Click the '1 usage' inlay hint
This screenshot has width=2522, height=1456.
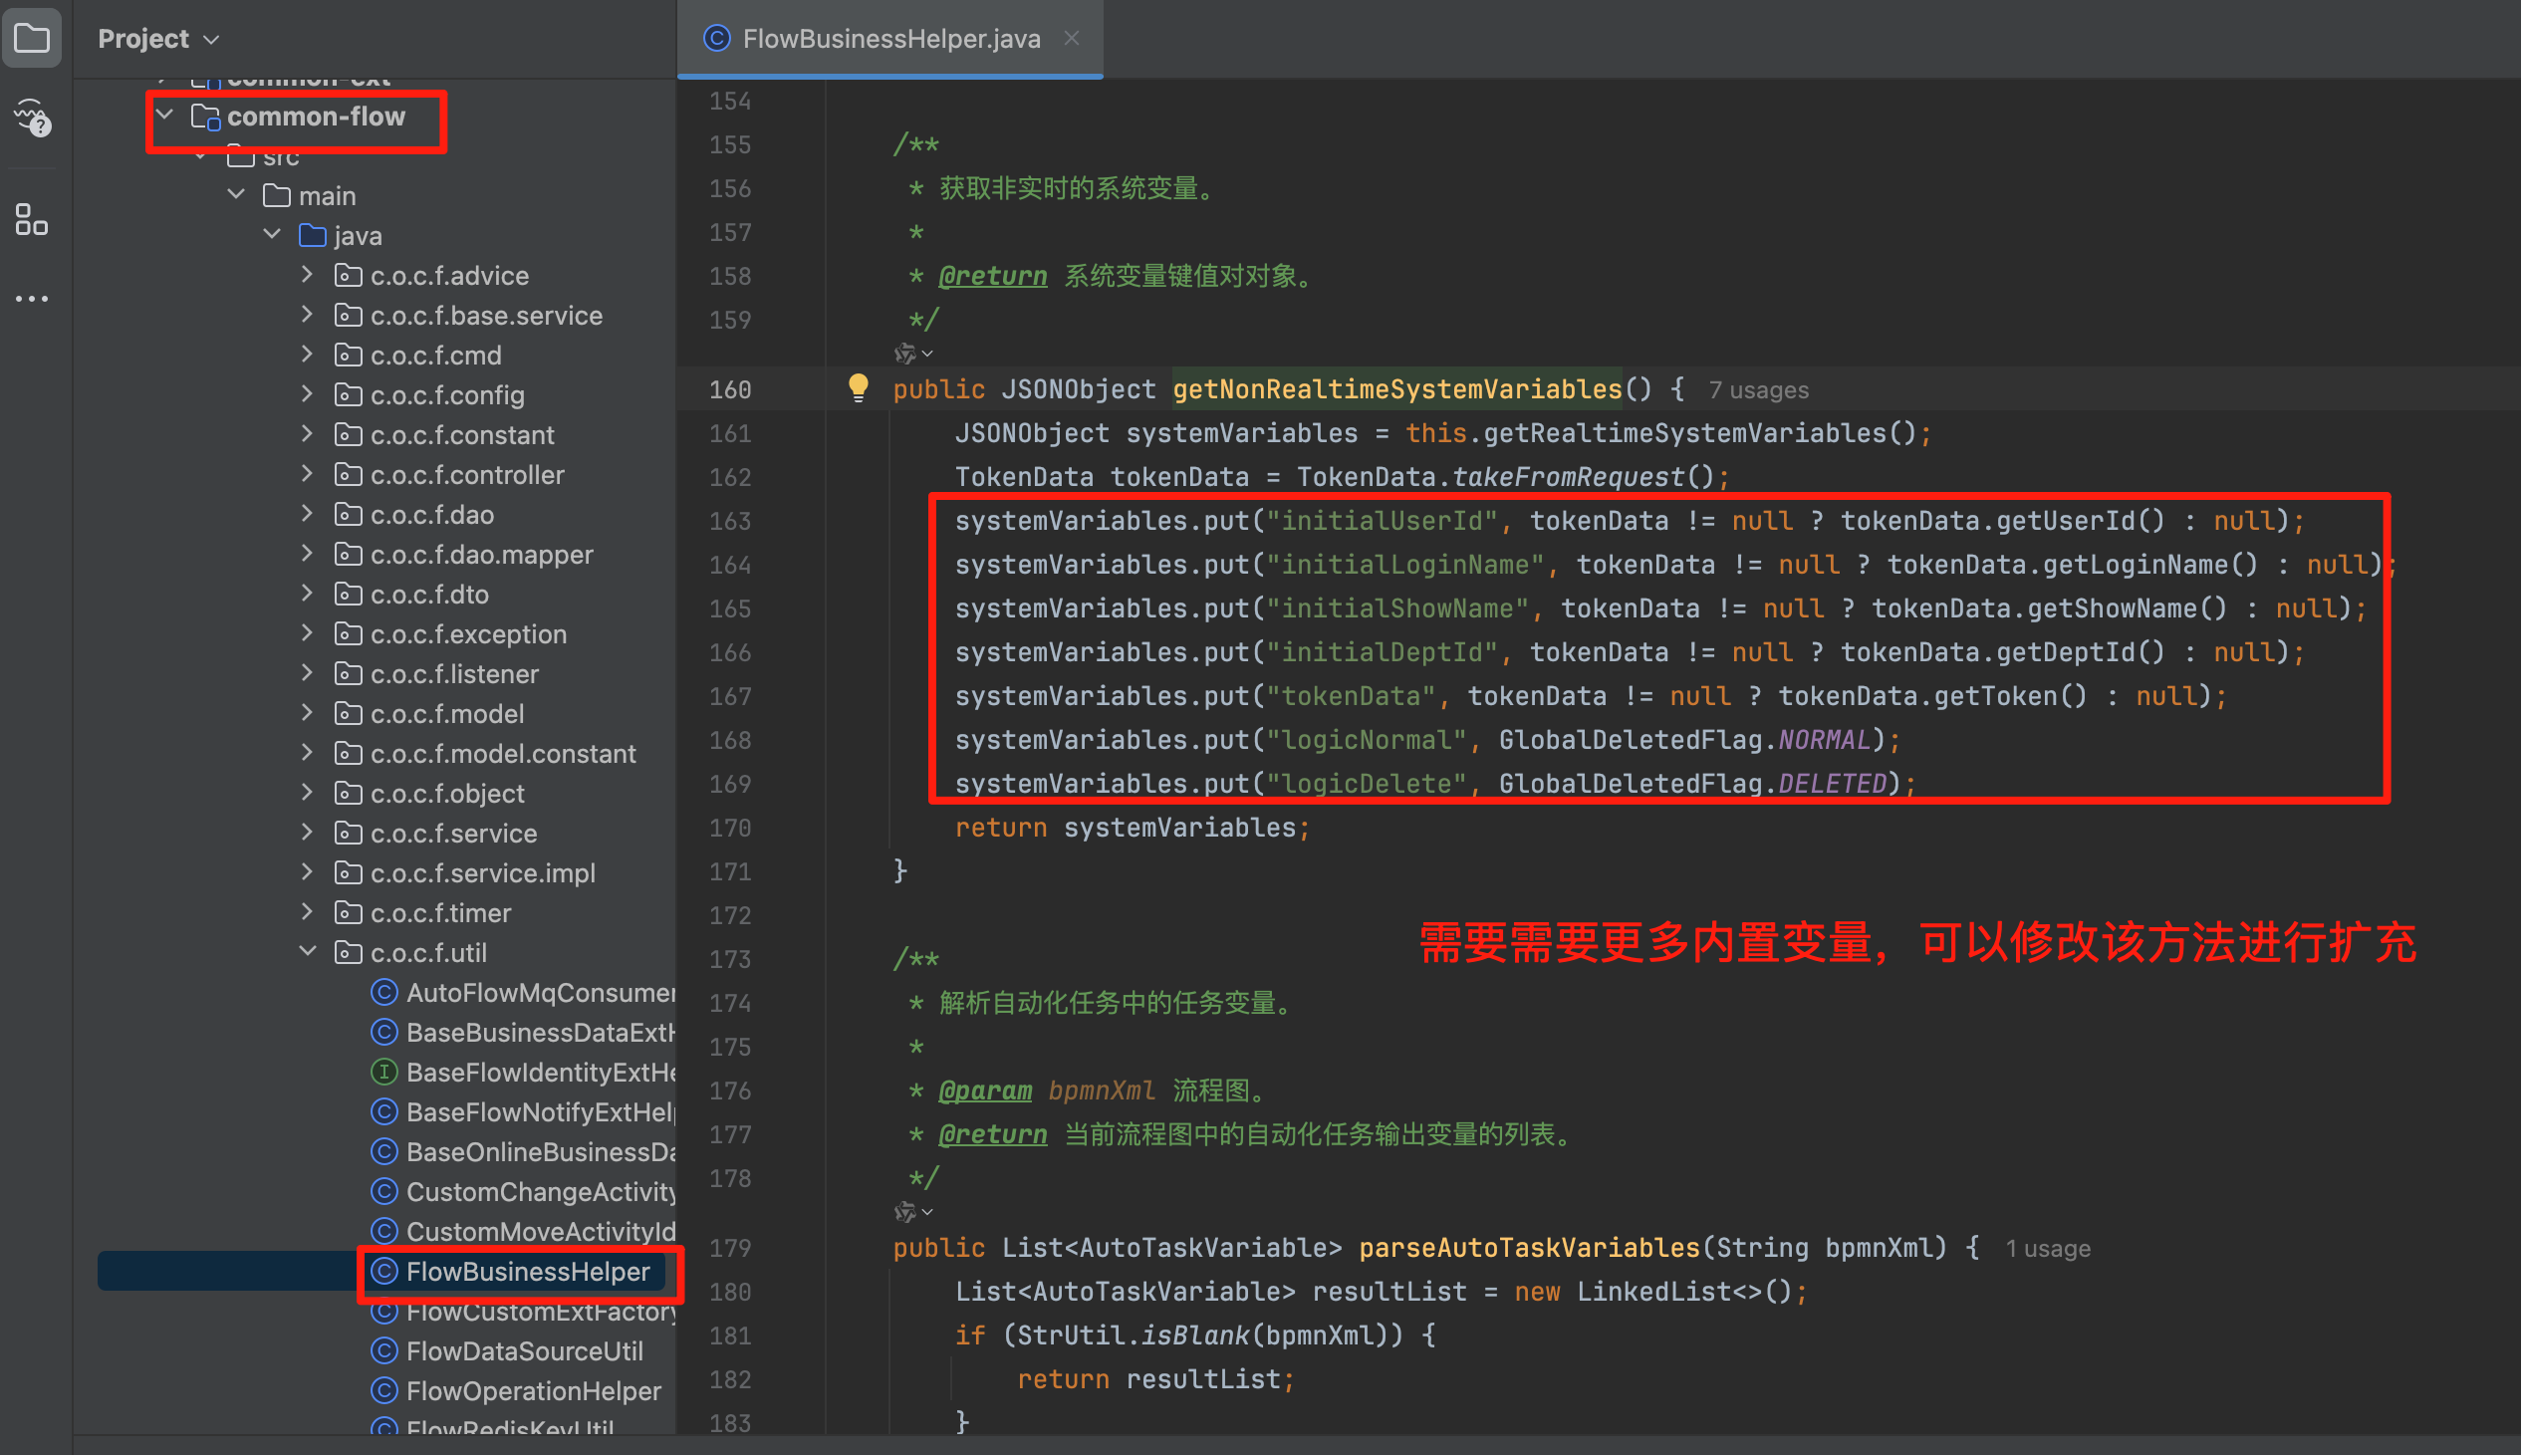pyautogui.click(x=2048, y=1249)
